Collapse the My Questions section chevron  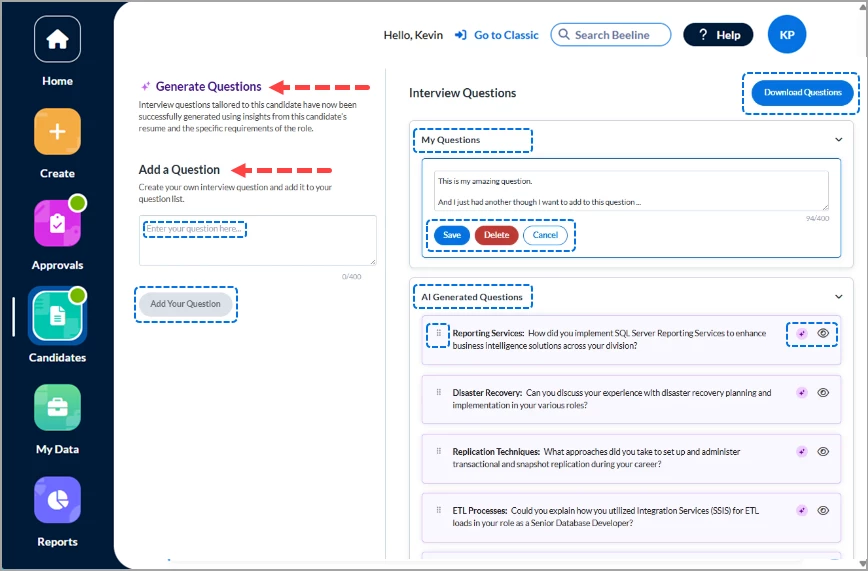tap(839, 140)
